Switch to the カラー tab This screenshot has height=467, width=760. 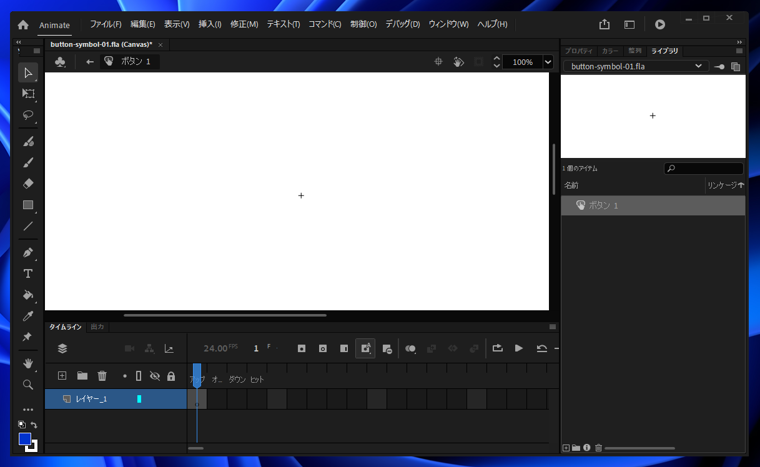click(x=610, y=51)
